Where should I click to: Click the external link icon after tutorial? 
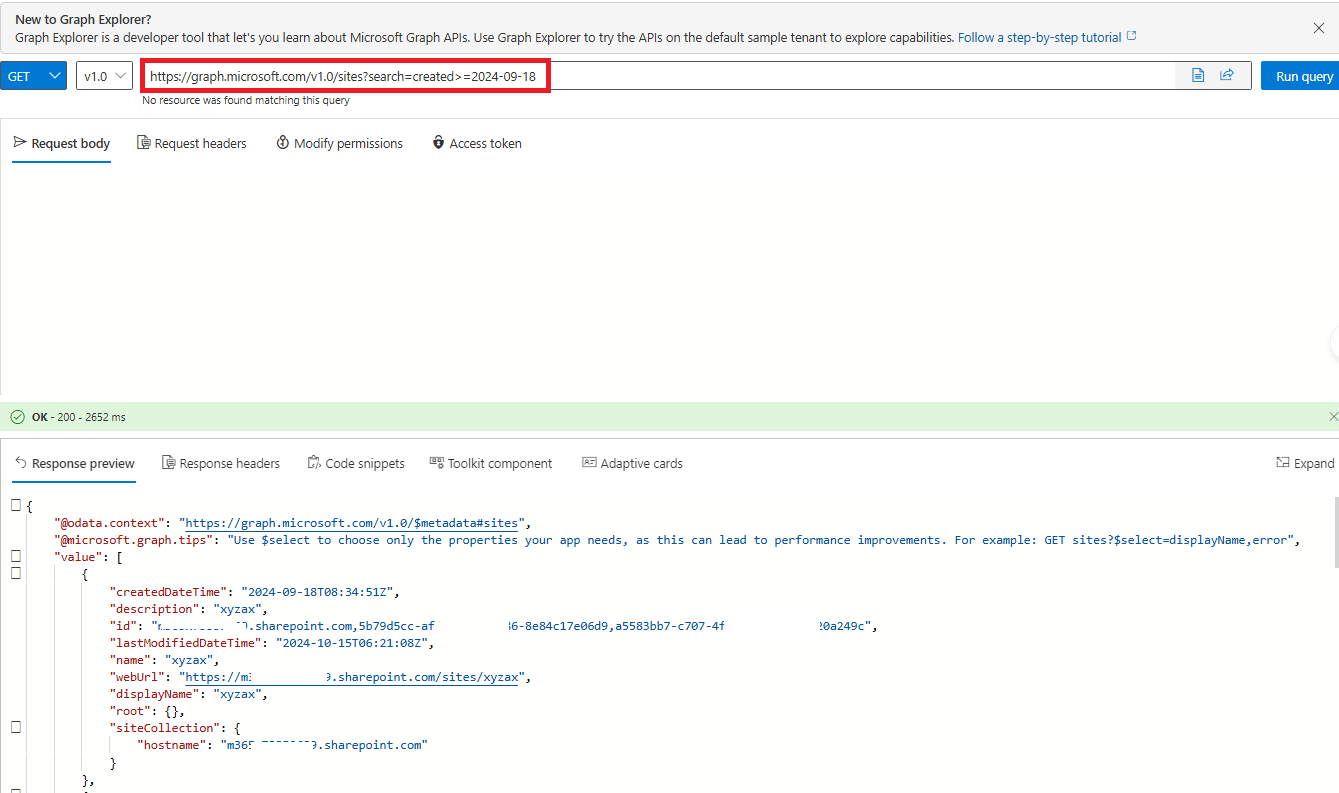pos(1132,37)
